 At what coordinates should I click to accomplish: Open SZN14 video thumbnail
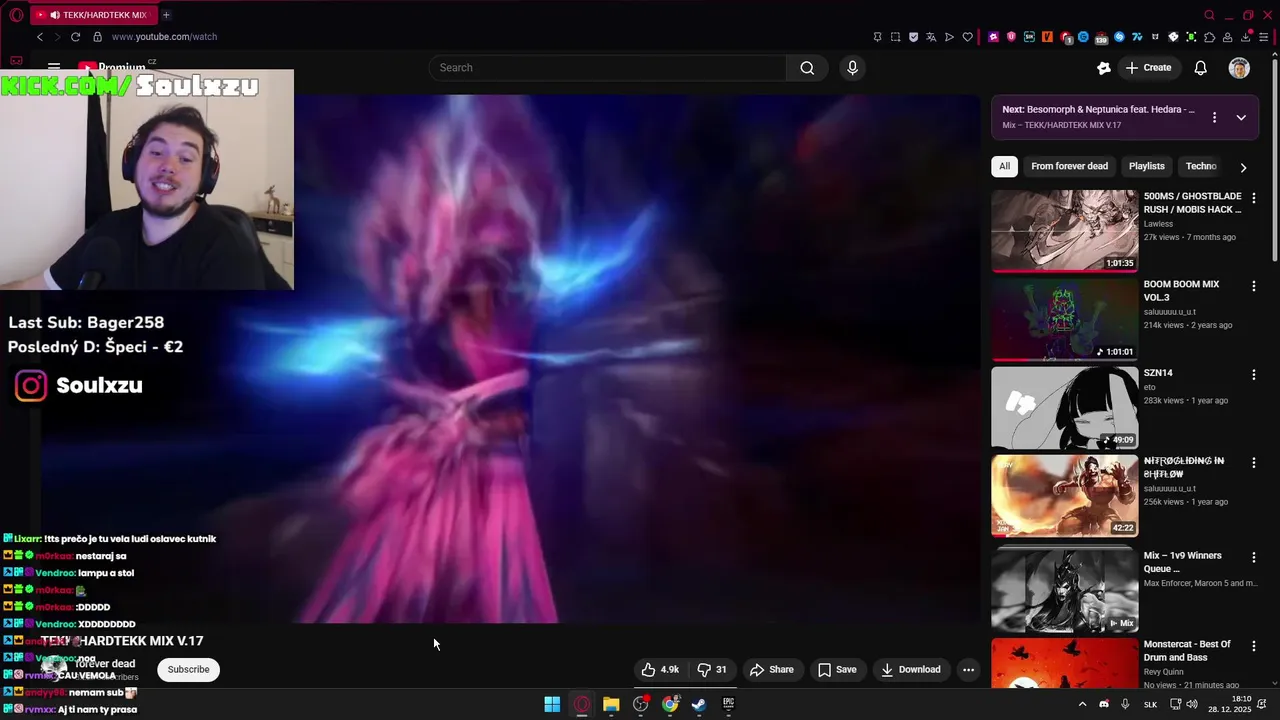(1064, 407)
